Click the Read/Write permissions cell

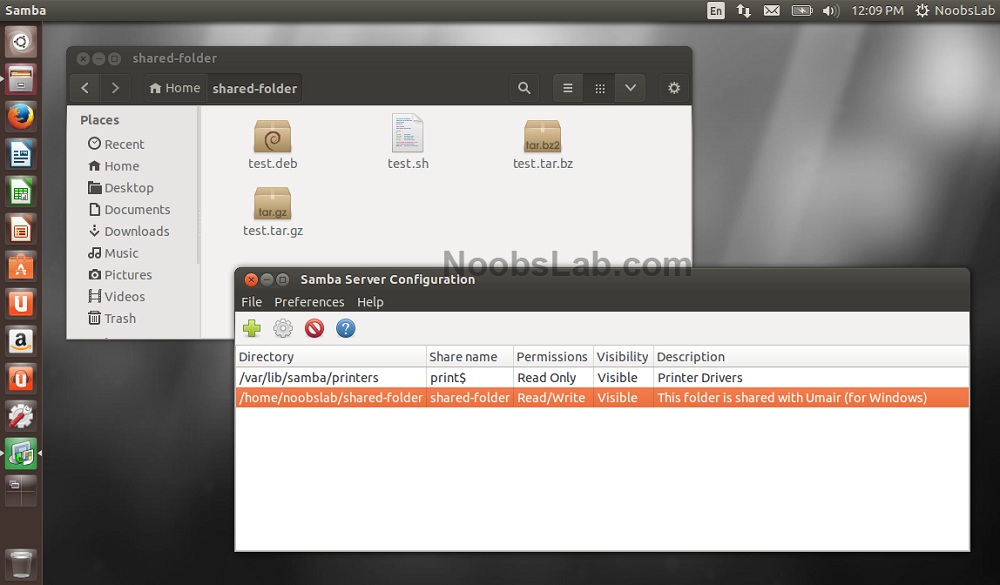pos(551,397)
